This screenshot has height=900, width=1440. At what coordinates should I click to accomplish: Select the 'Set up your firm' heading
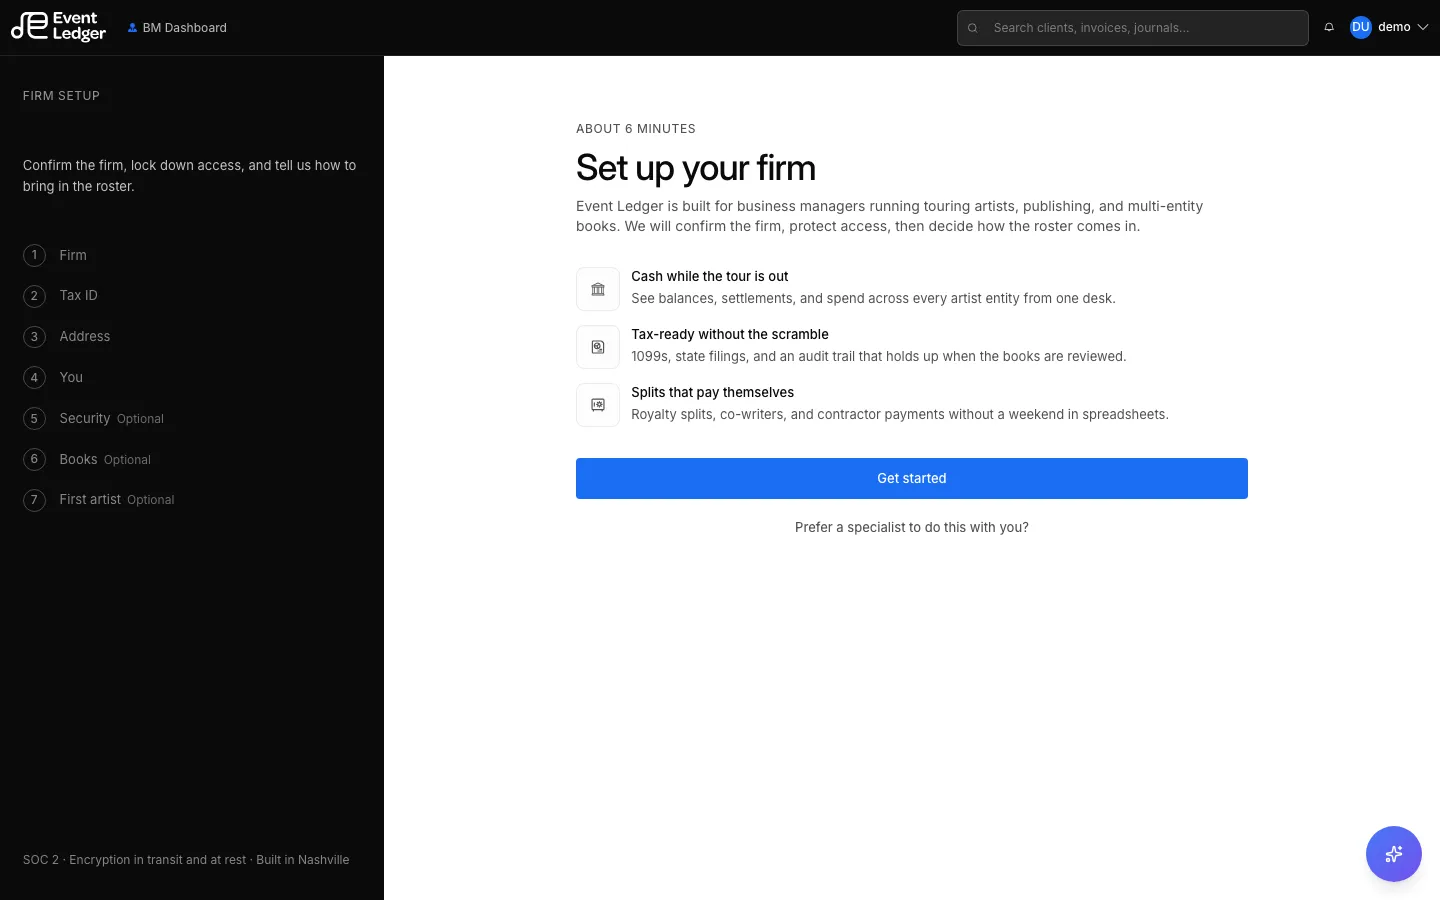(x=696, y=168)
